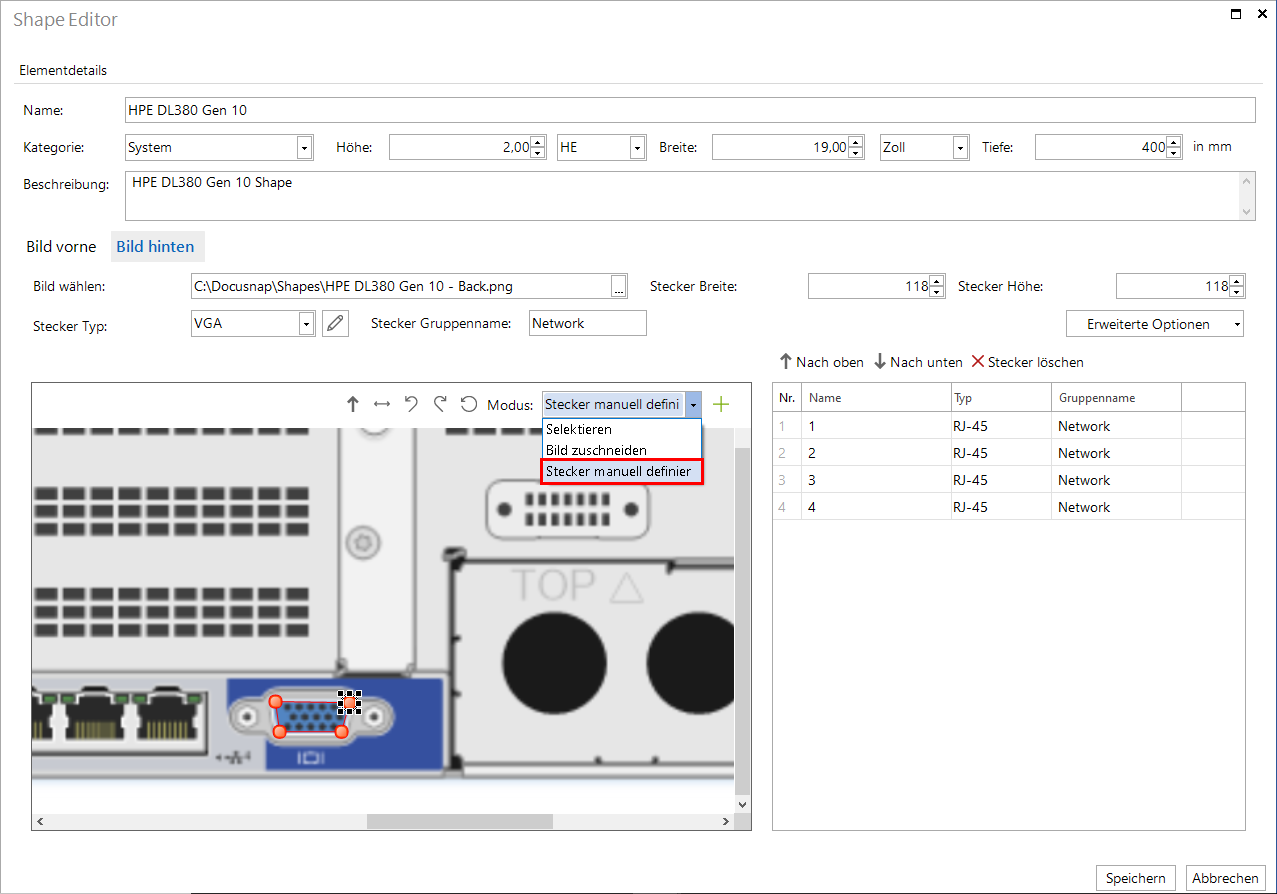Click the Speichern button
Screen dimensions: 1277x894
point(1136,878)
